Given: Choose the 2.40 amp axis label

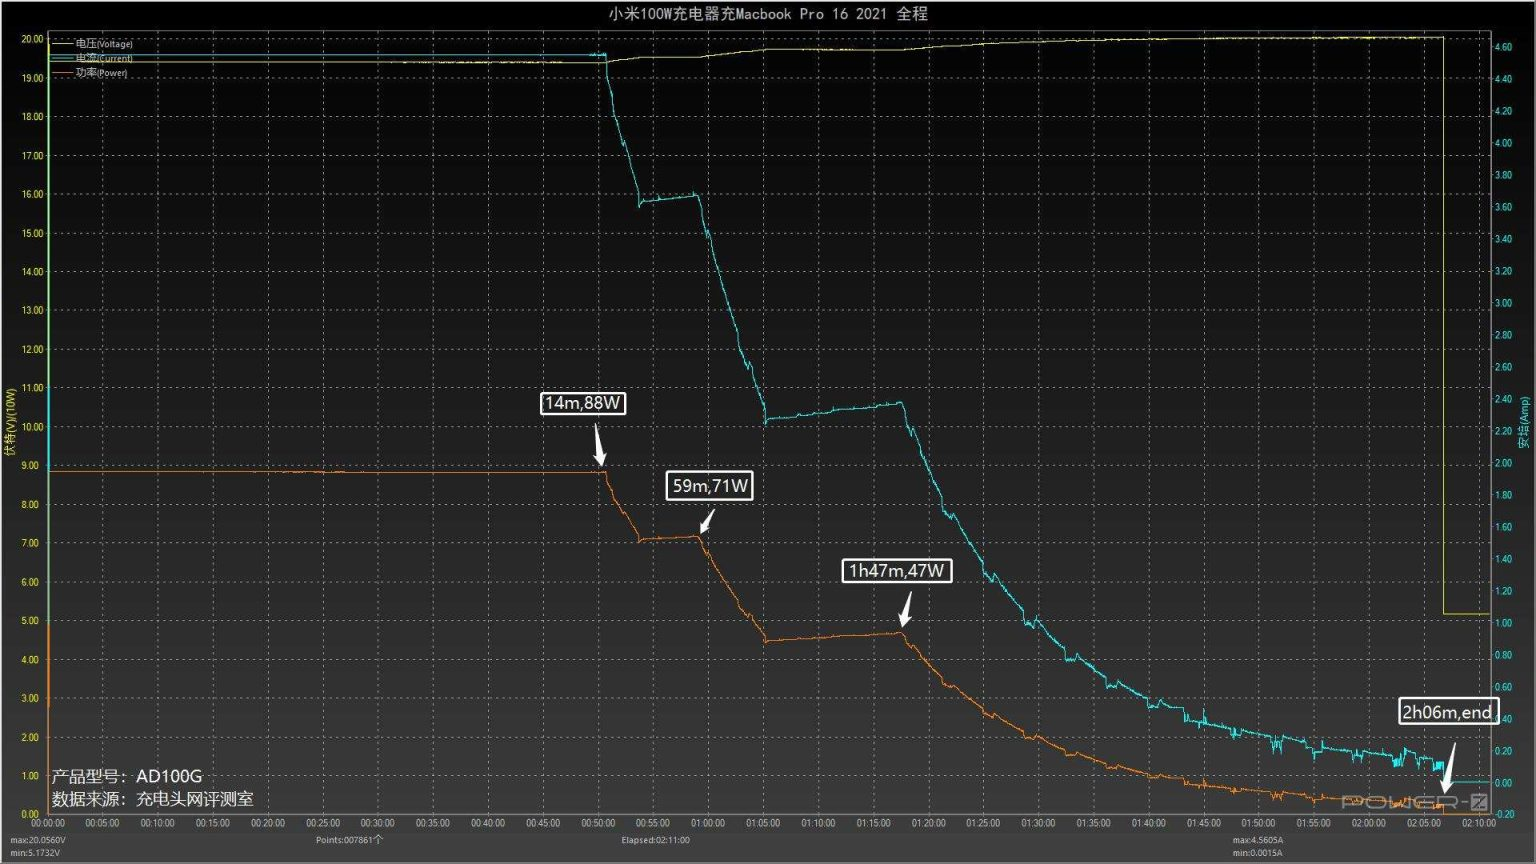Looking at the screenshot, I should [x=1503, y=399].
